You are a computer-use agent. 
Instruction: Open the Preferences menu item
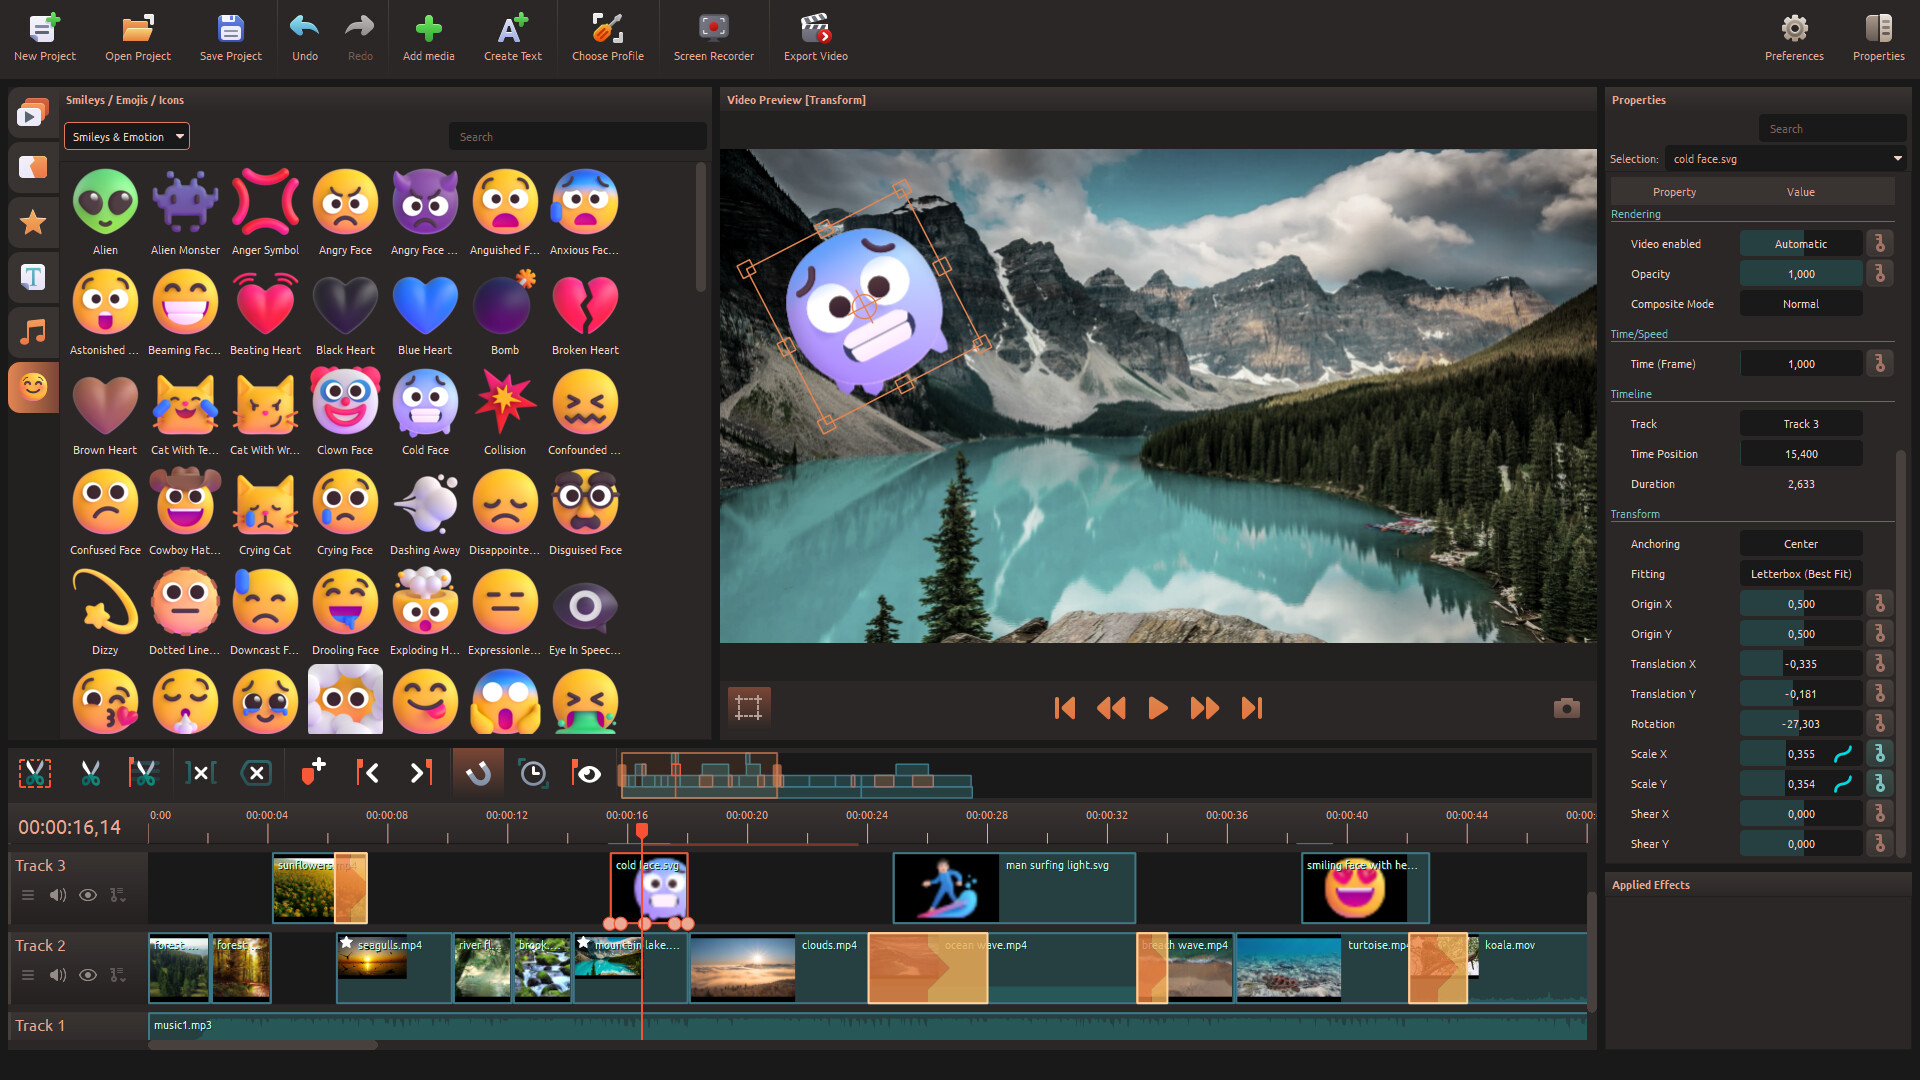pos(1794,38)
